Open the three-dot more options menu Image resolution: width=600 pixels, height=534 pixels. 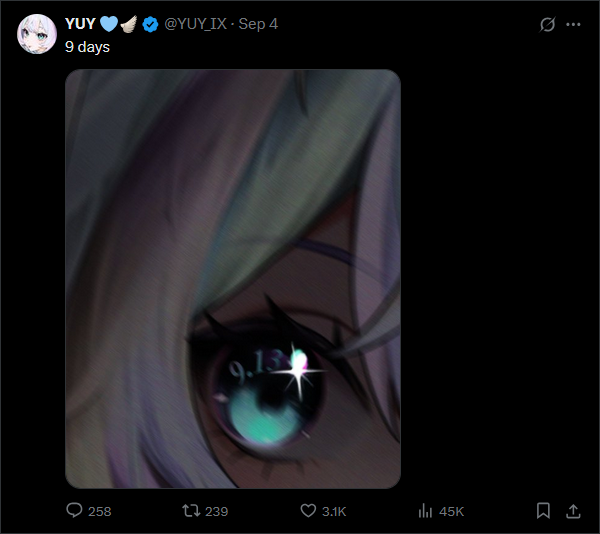tap(573, 24)
